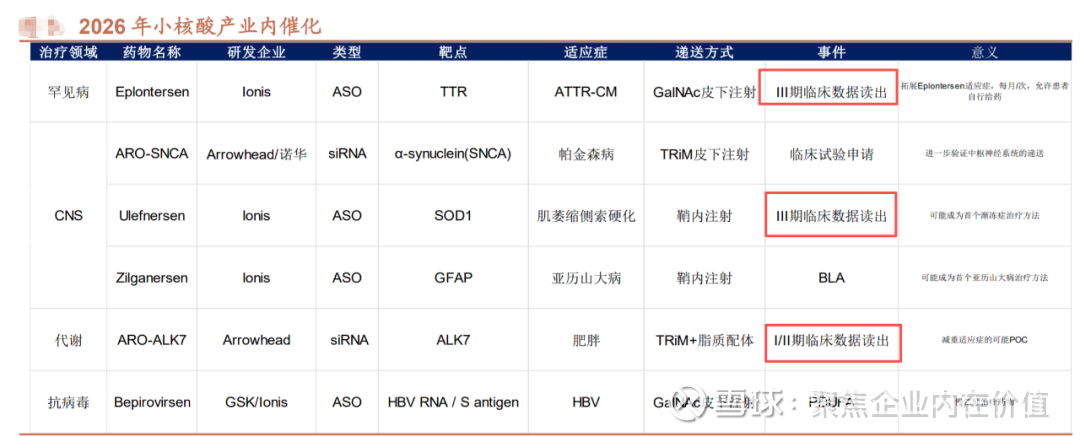Click the "ARO-SNCA" drug name cell
Screen dimensions: 1080x437
coord(152,154)
